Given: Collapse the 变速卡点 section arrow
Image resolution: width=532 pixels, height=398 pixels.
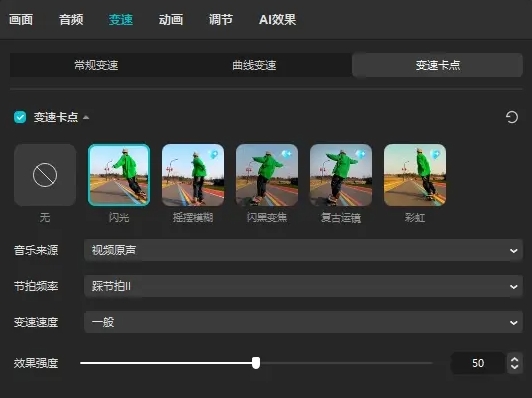Looking at the screenshot, I should [x=86, y=117].
